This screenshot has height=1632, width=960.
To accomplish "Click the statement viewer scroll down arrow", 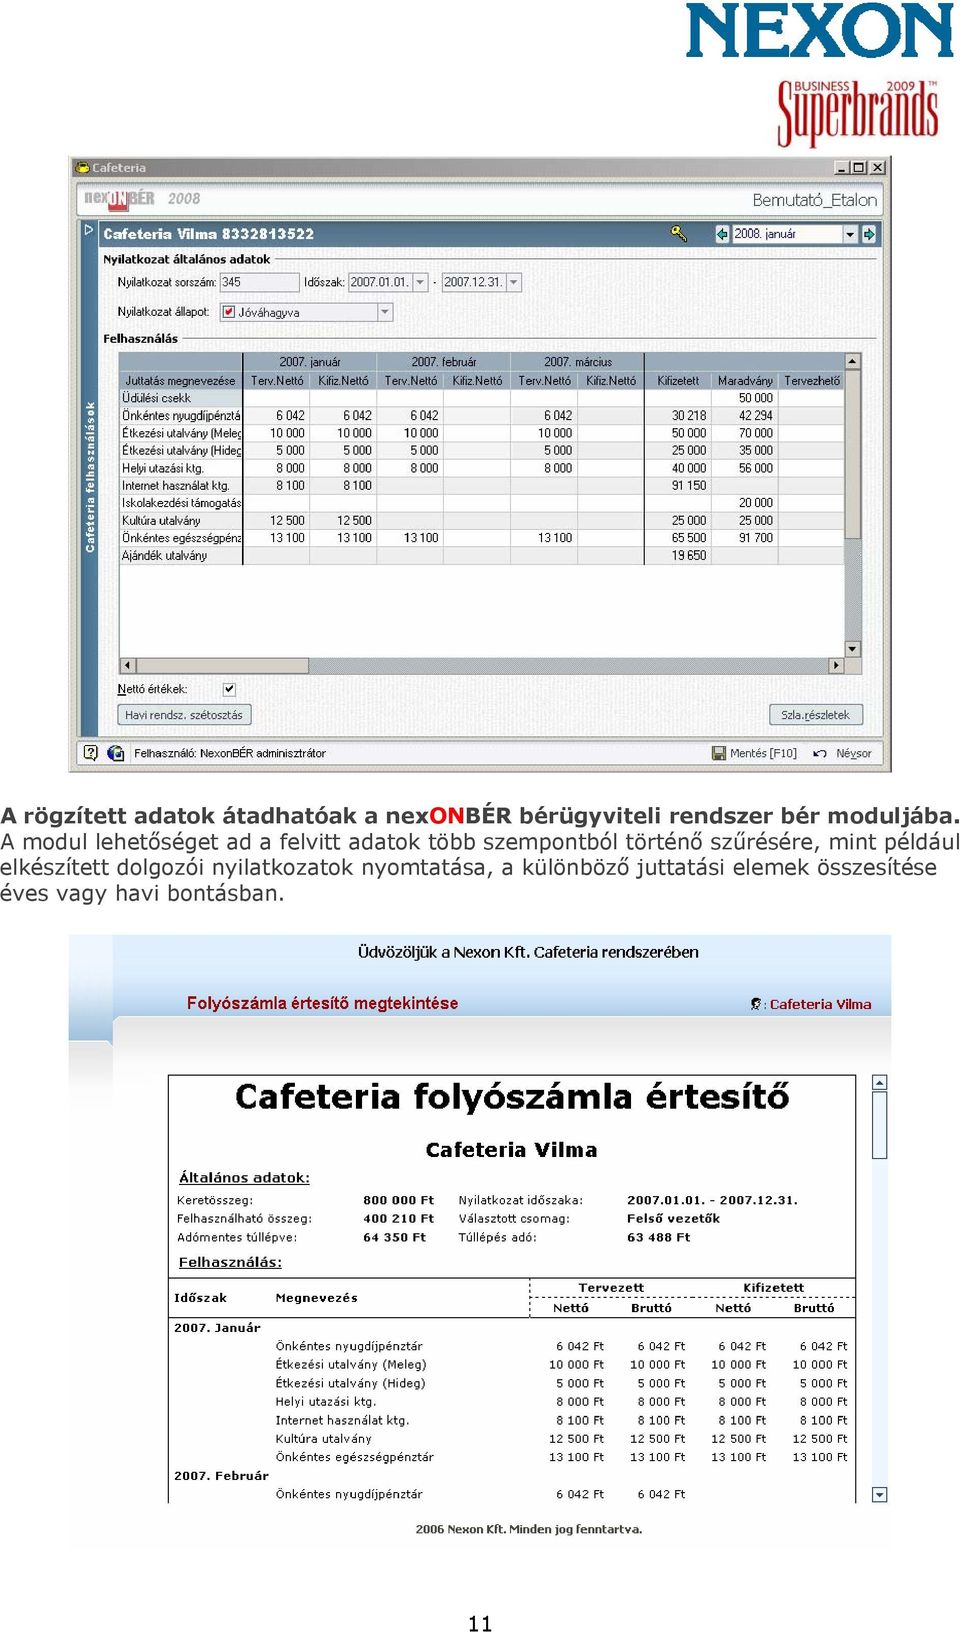I will tap(880, 1495).
